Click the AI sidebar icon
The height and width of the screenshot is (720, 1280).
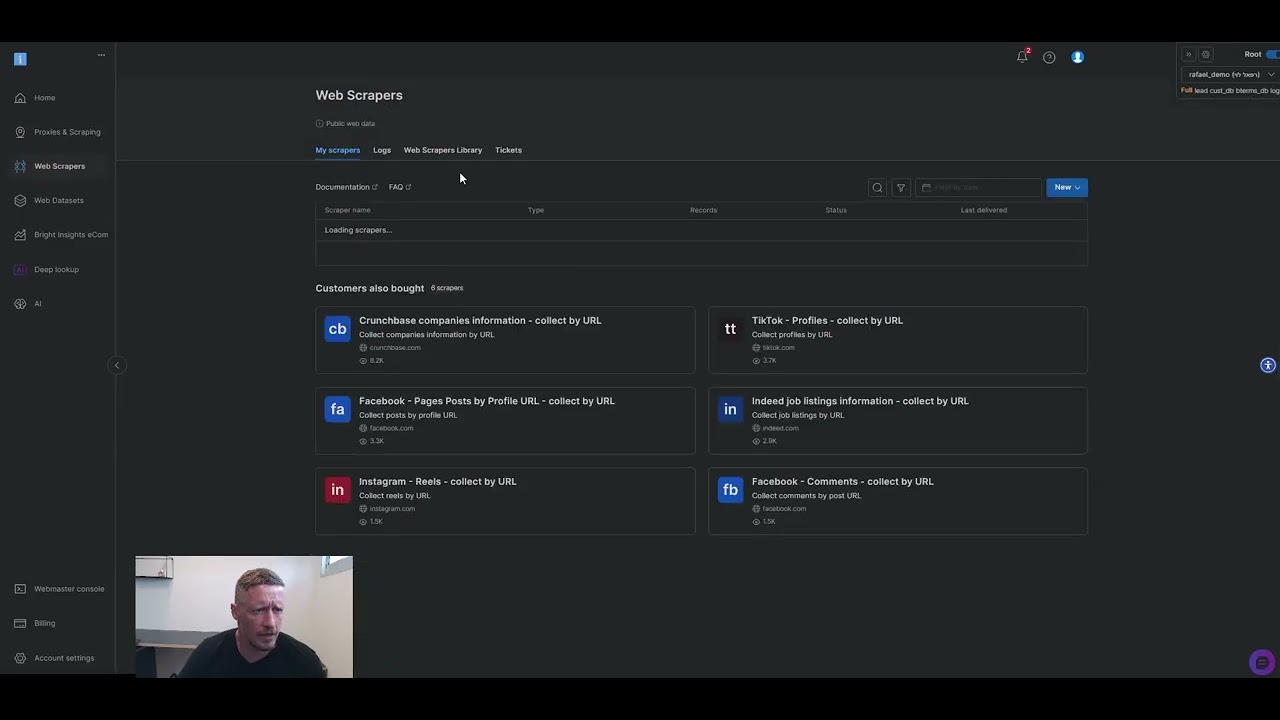pyautogui.click(x=20, y=304)
